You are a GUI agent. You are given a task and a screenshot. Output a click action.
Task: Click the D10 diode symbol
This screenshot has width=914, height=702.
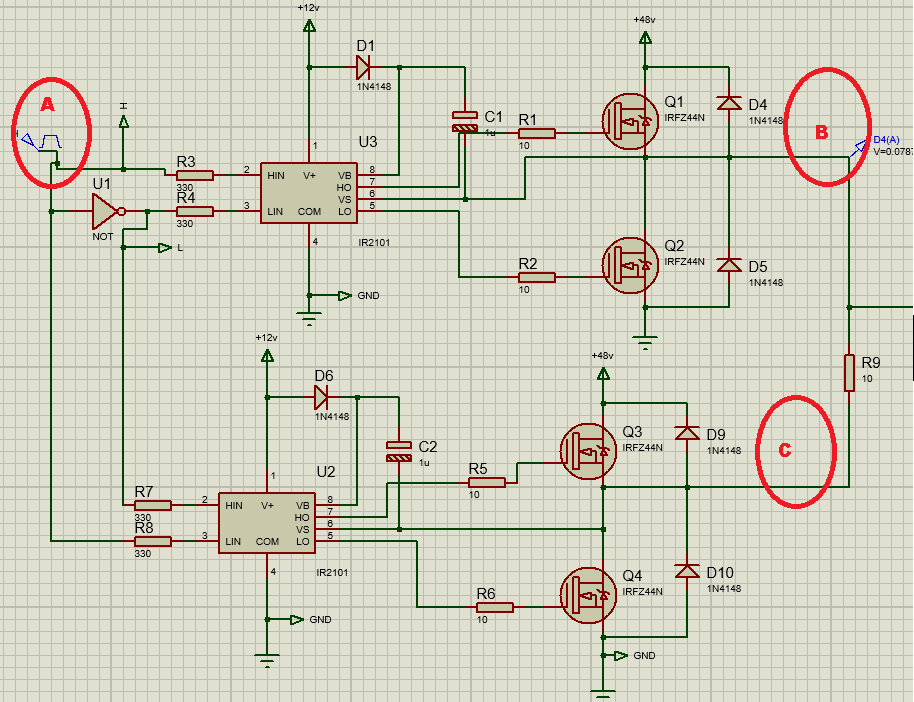pos(686,571)
